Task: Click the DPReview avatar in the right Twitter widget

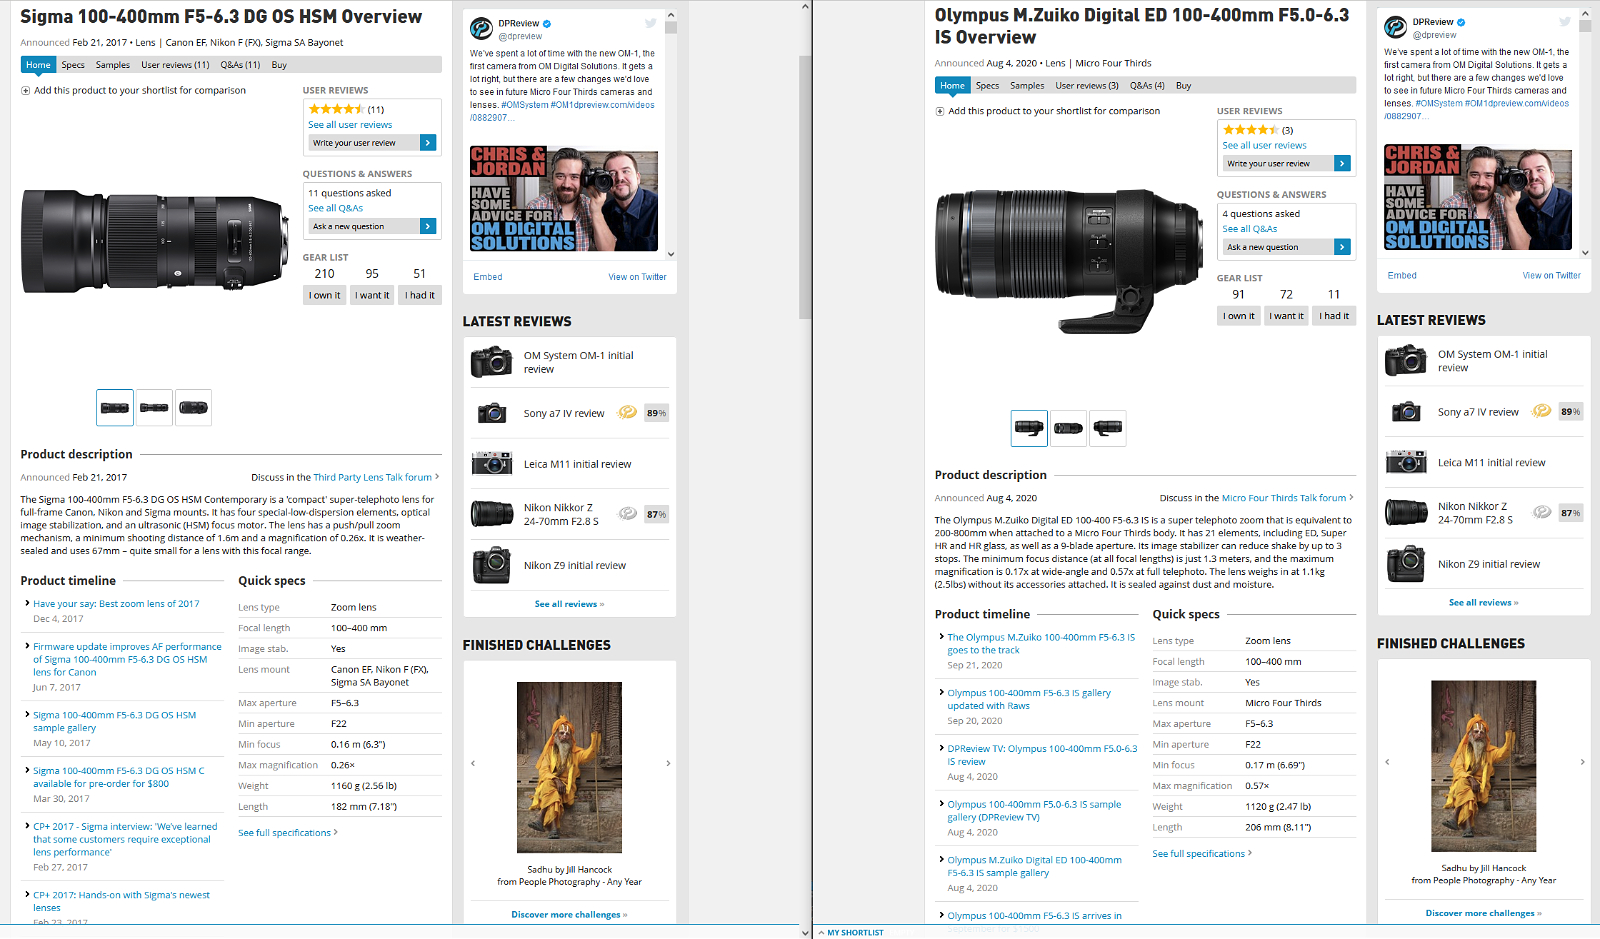Action: click(1395, 27)
